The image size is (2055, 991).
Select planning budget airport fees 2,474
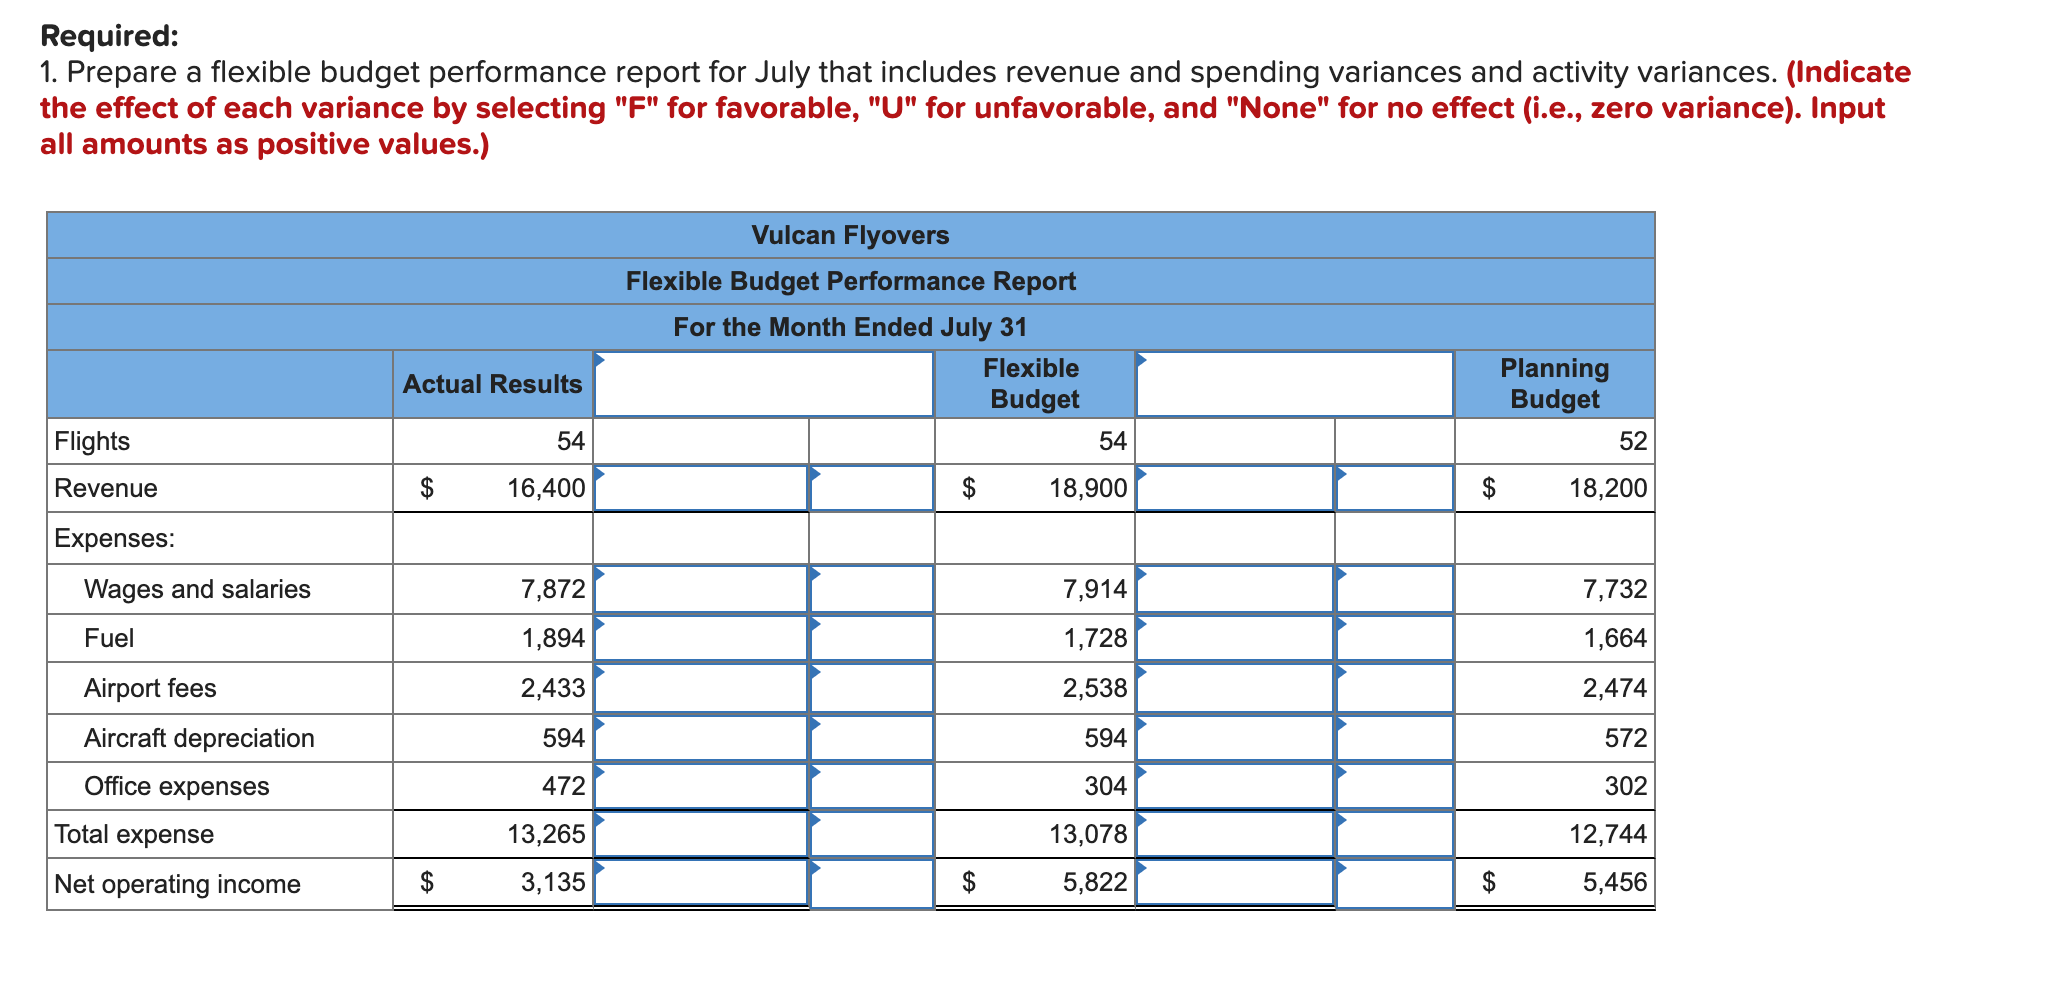1615,688
